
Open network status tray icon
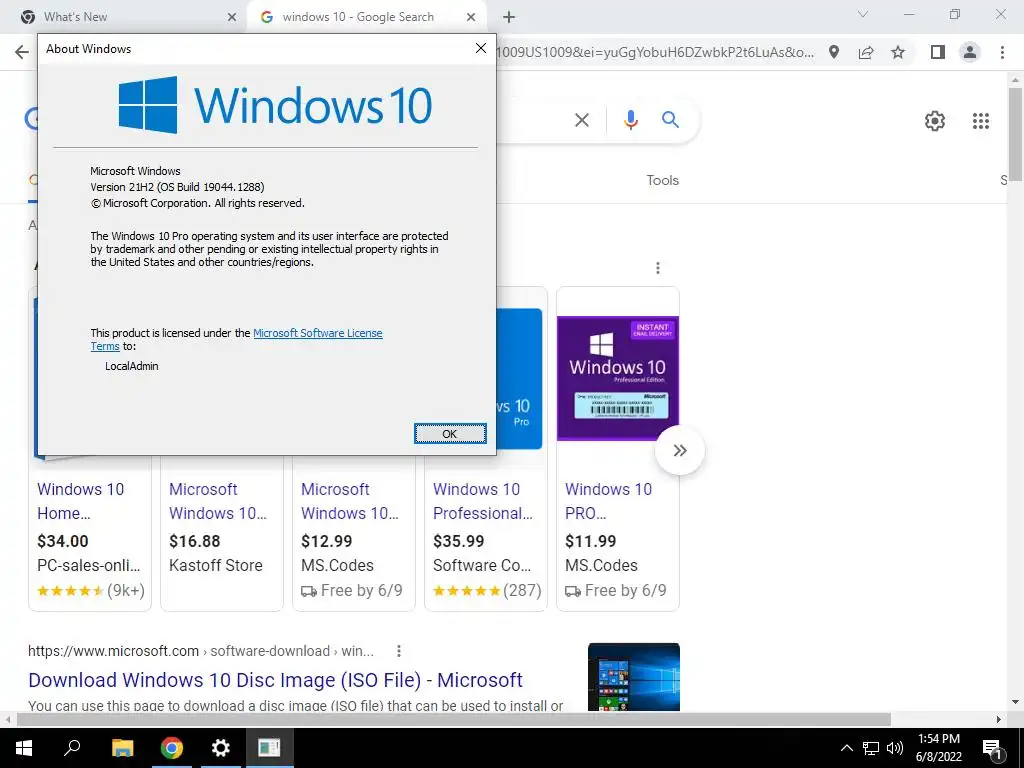871,748
